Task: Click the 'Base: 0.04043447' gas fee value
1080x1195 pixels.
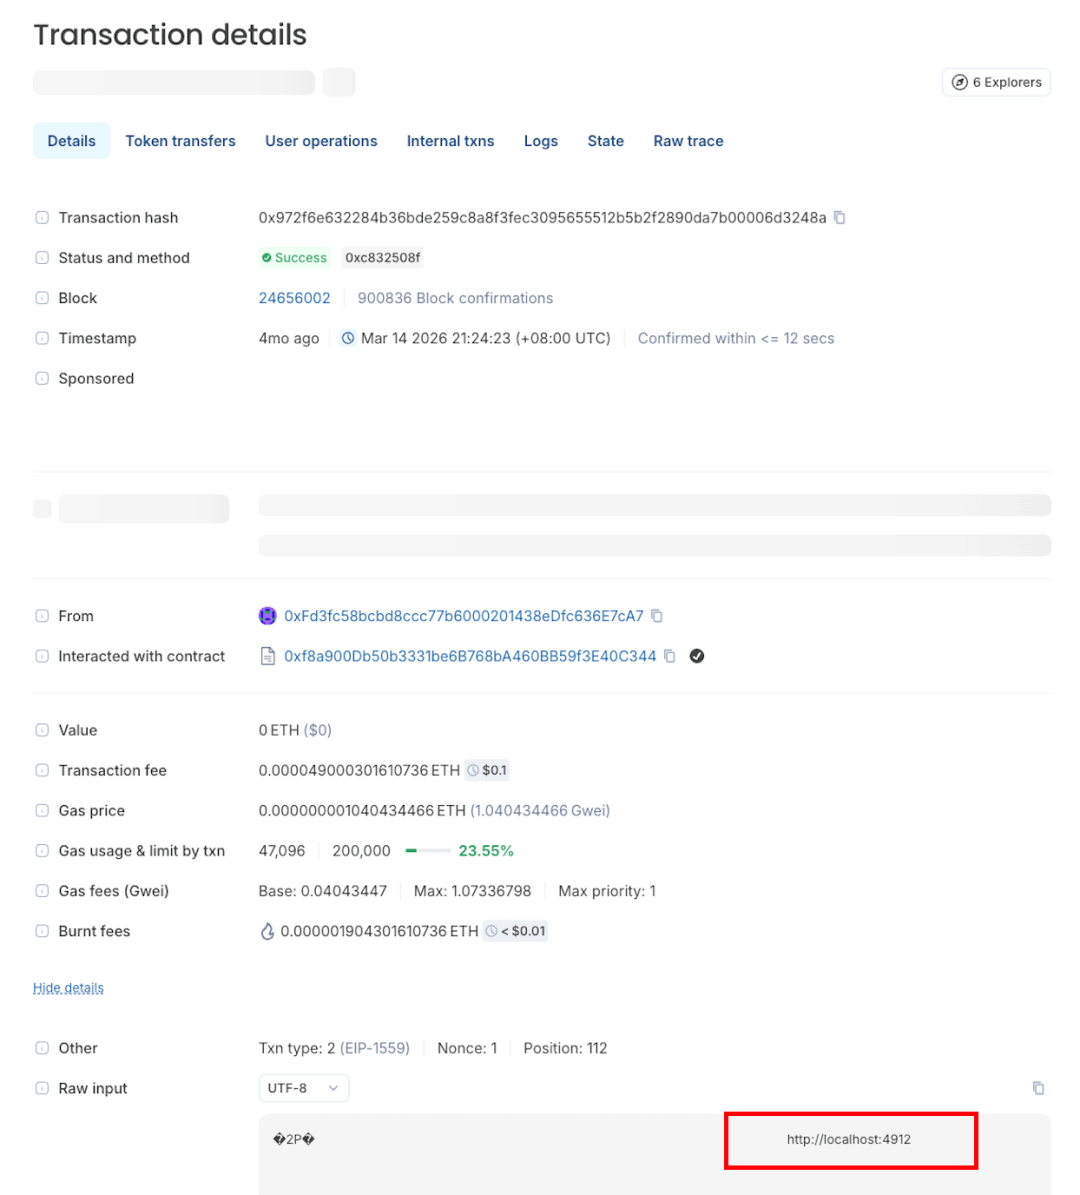Action: click(x=322, y=891)
